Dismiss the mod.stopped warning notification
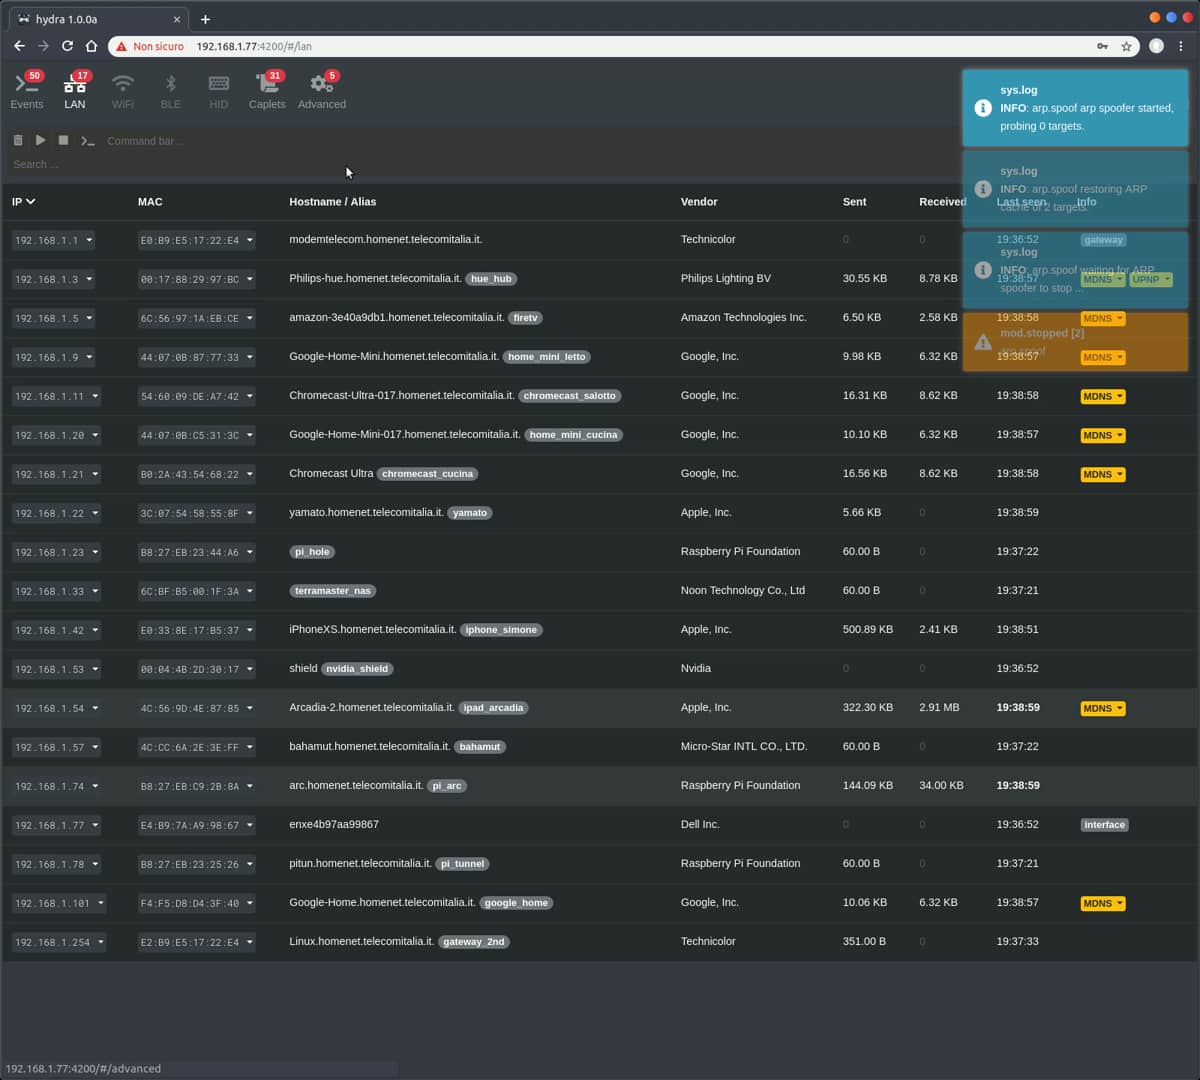1200x1080 pixels. click(x=1075, y=342)
